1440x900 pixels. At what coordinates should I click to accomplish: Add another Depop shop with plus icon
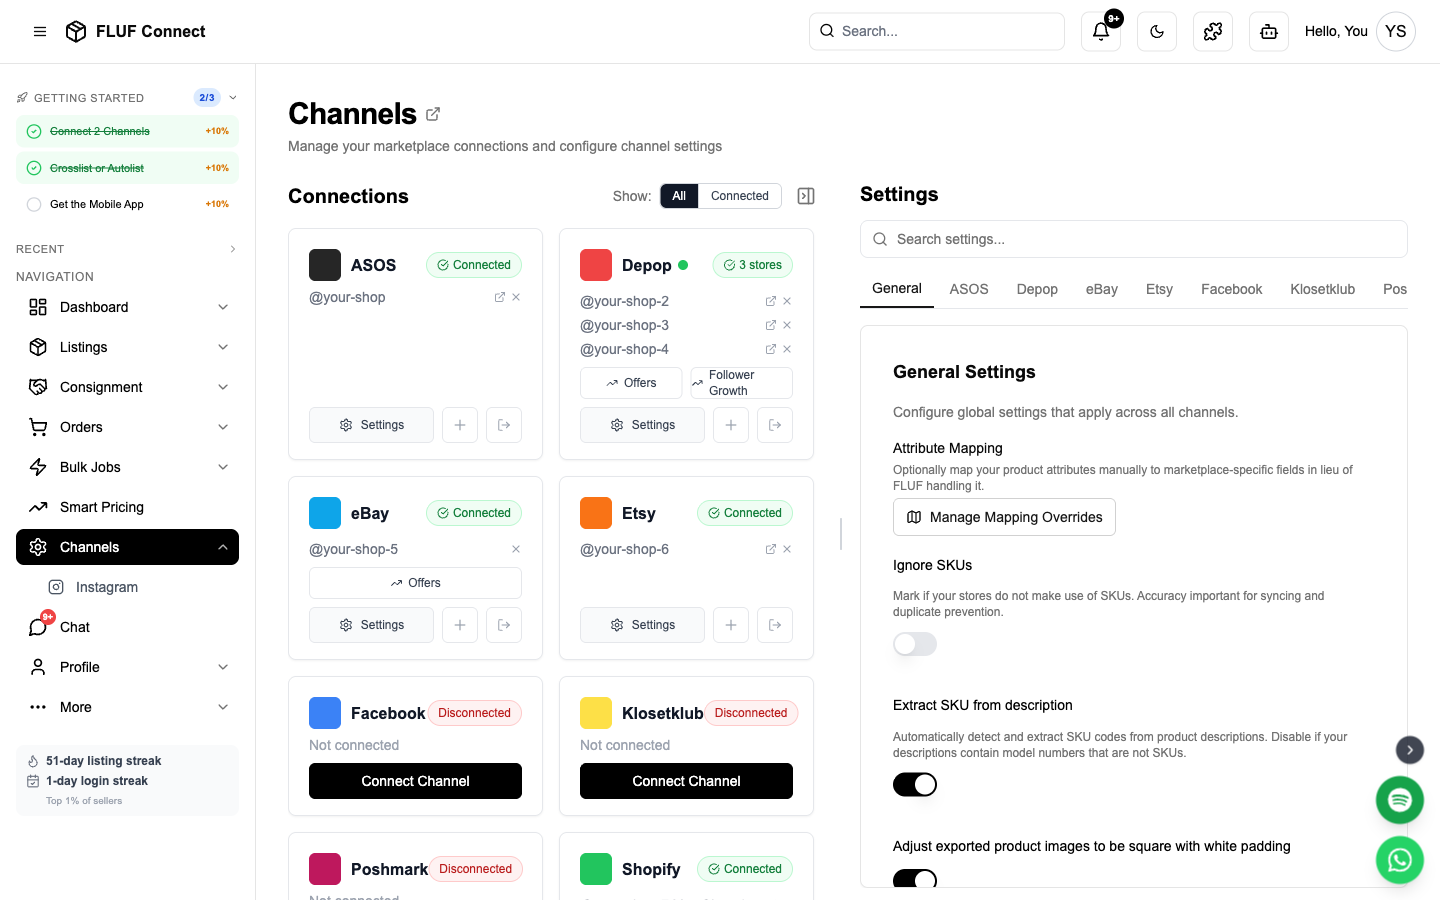(x=731, y=425)
